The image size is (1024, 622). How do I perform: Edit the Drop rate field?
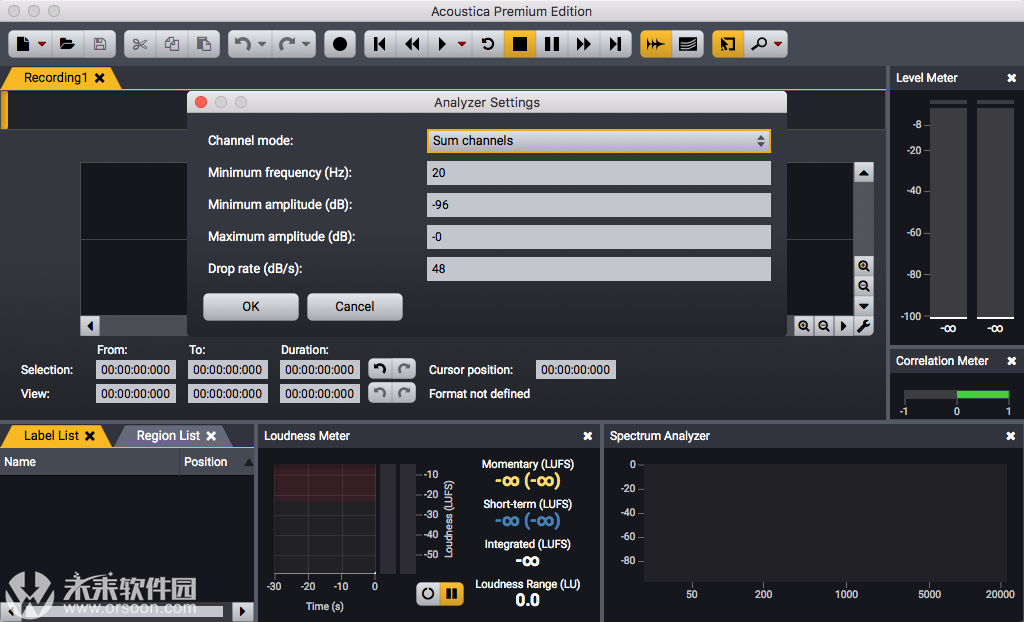[x=599, y=269]
